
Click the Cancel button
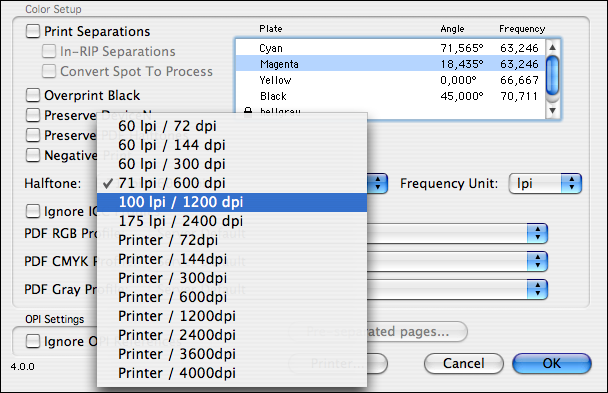coord(464,364)
